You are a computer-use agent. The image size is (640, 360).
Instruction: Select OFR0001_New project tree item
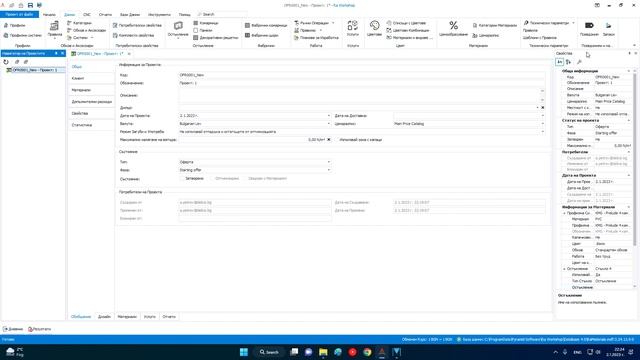click(34, 70)
